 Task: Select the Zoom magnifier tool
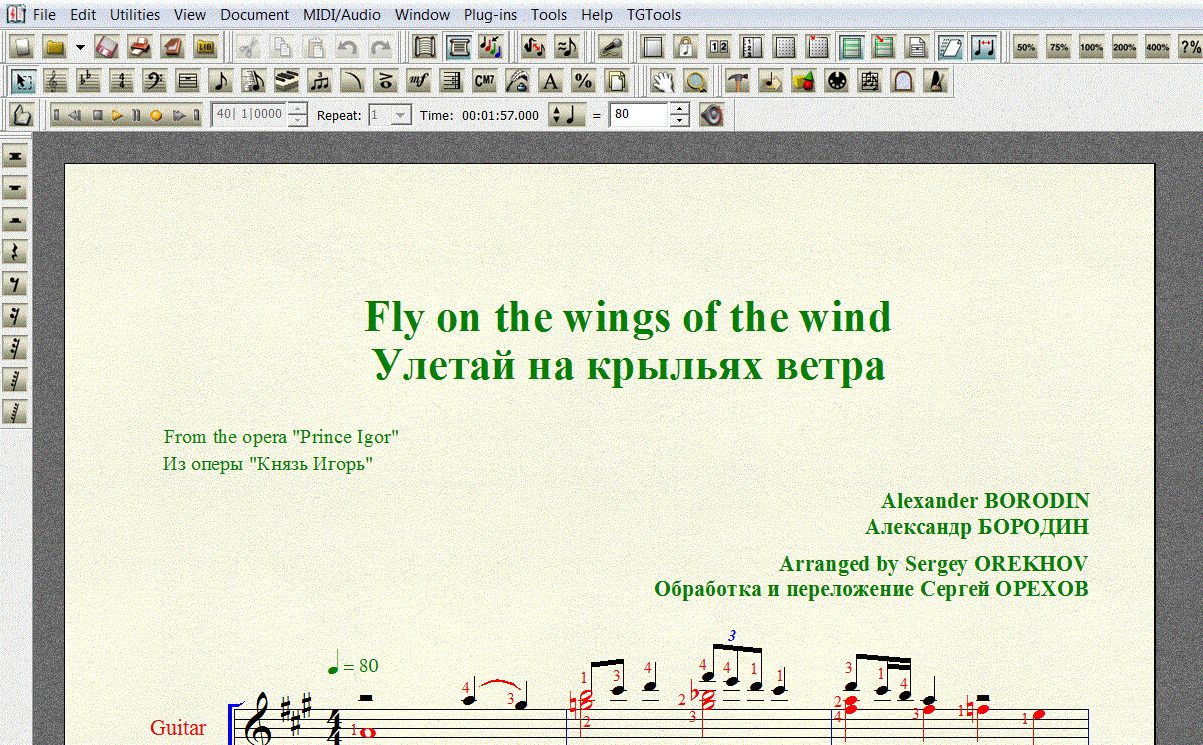[x=695, y=81]
